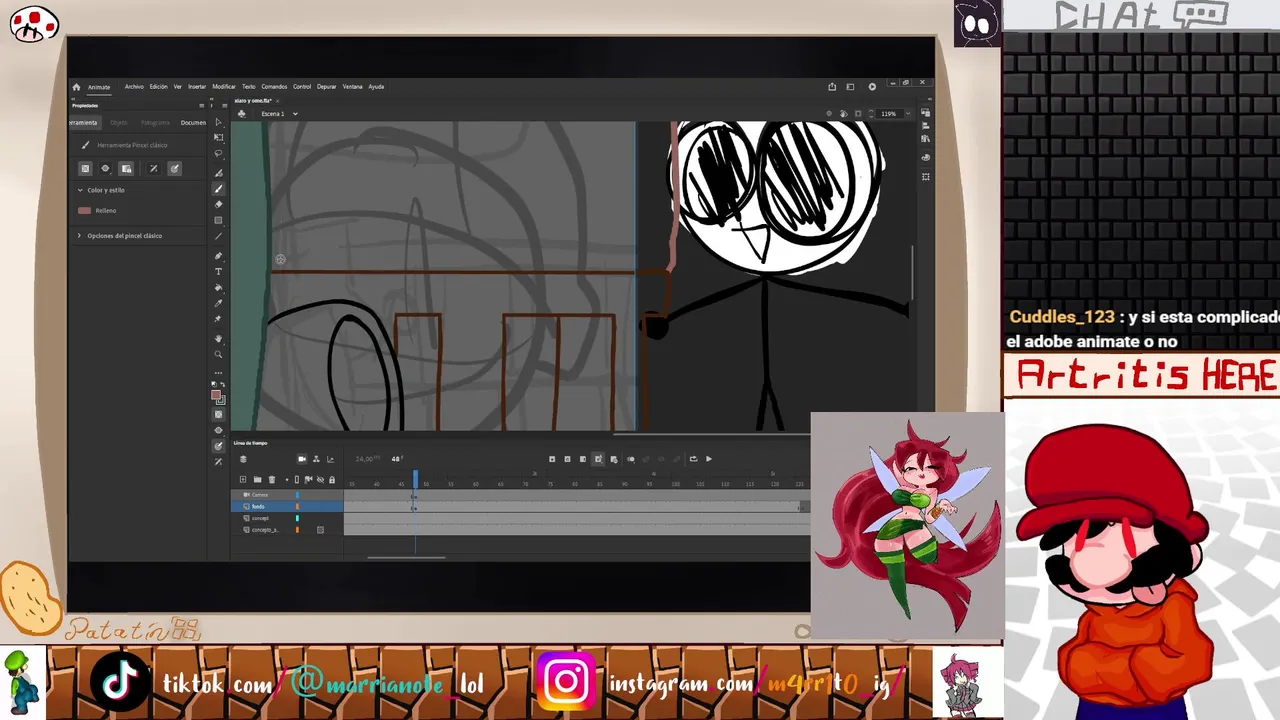The image size is (1280, 720).
Task: Open the more tools ellipsis
Action: click(x=218, y=373)
